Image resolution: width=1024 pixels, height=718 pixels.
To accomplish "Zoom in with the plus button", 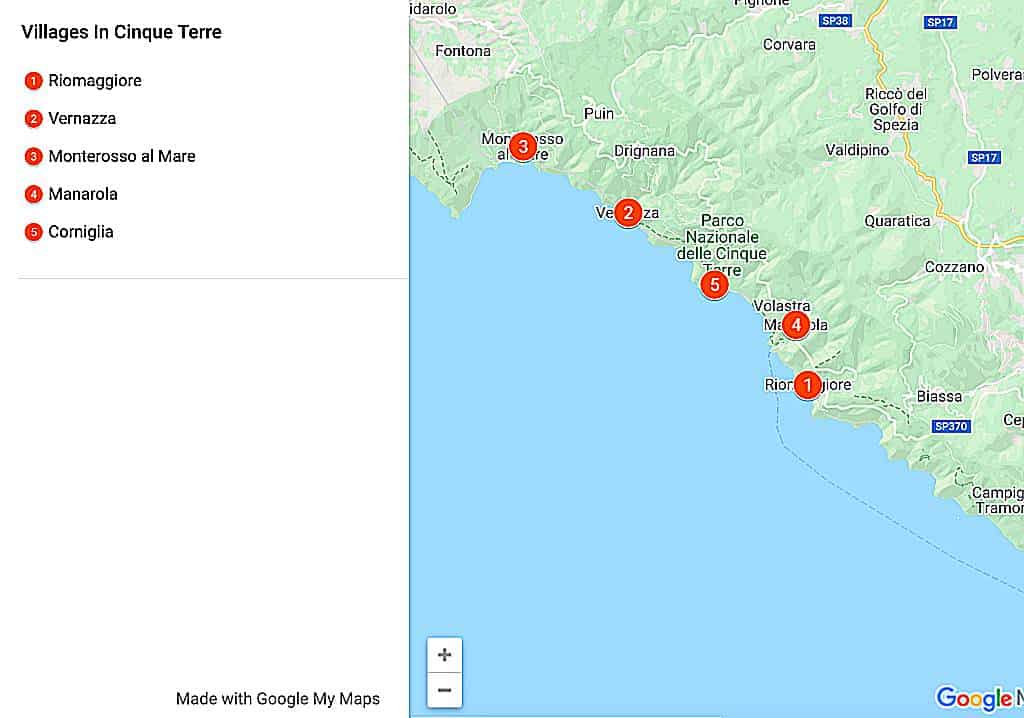I will point(444,655).
